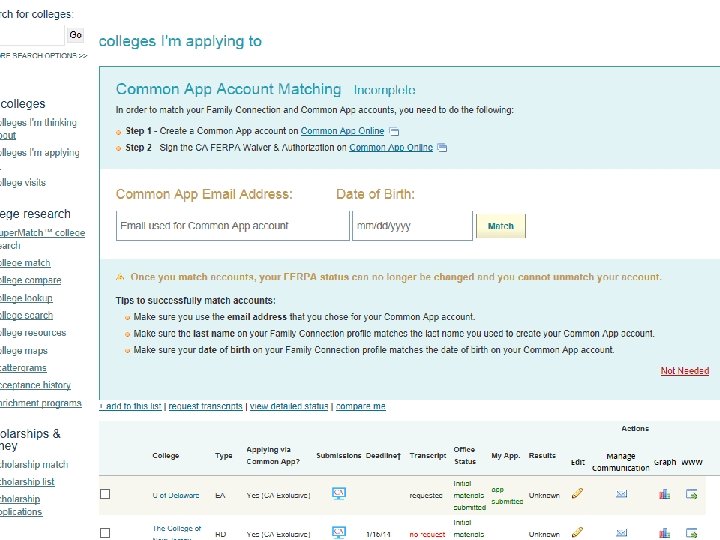Open college lookup sidebar link

26,298
